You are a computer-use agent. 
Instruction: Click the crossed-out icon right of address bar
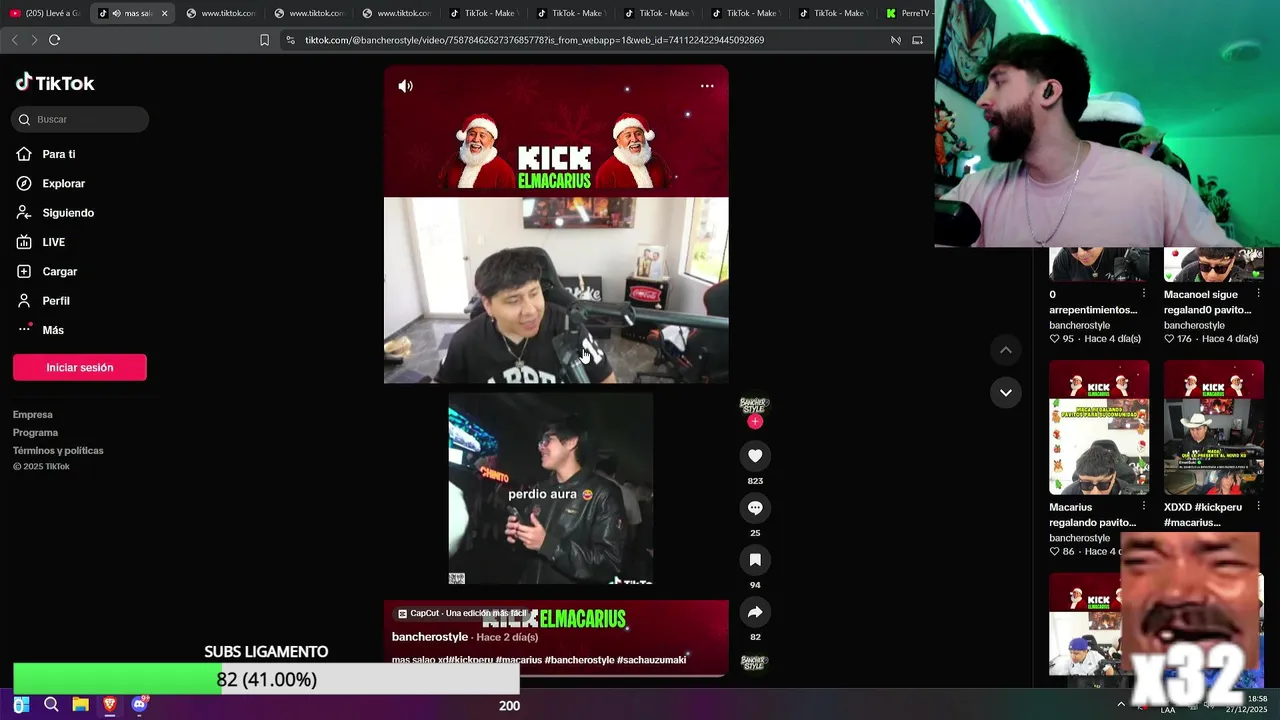tap(896, 40)
